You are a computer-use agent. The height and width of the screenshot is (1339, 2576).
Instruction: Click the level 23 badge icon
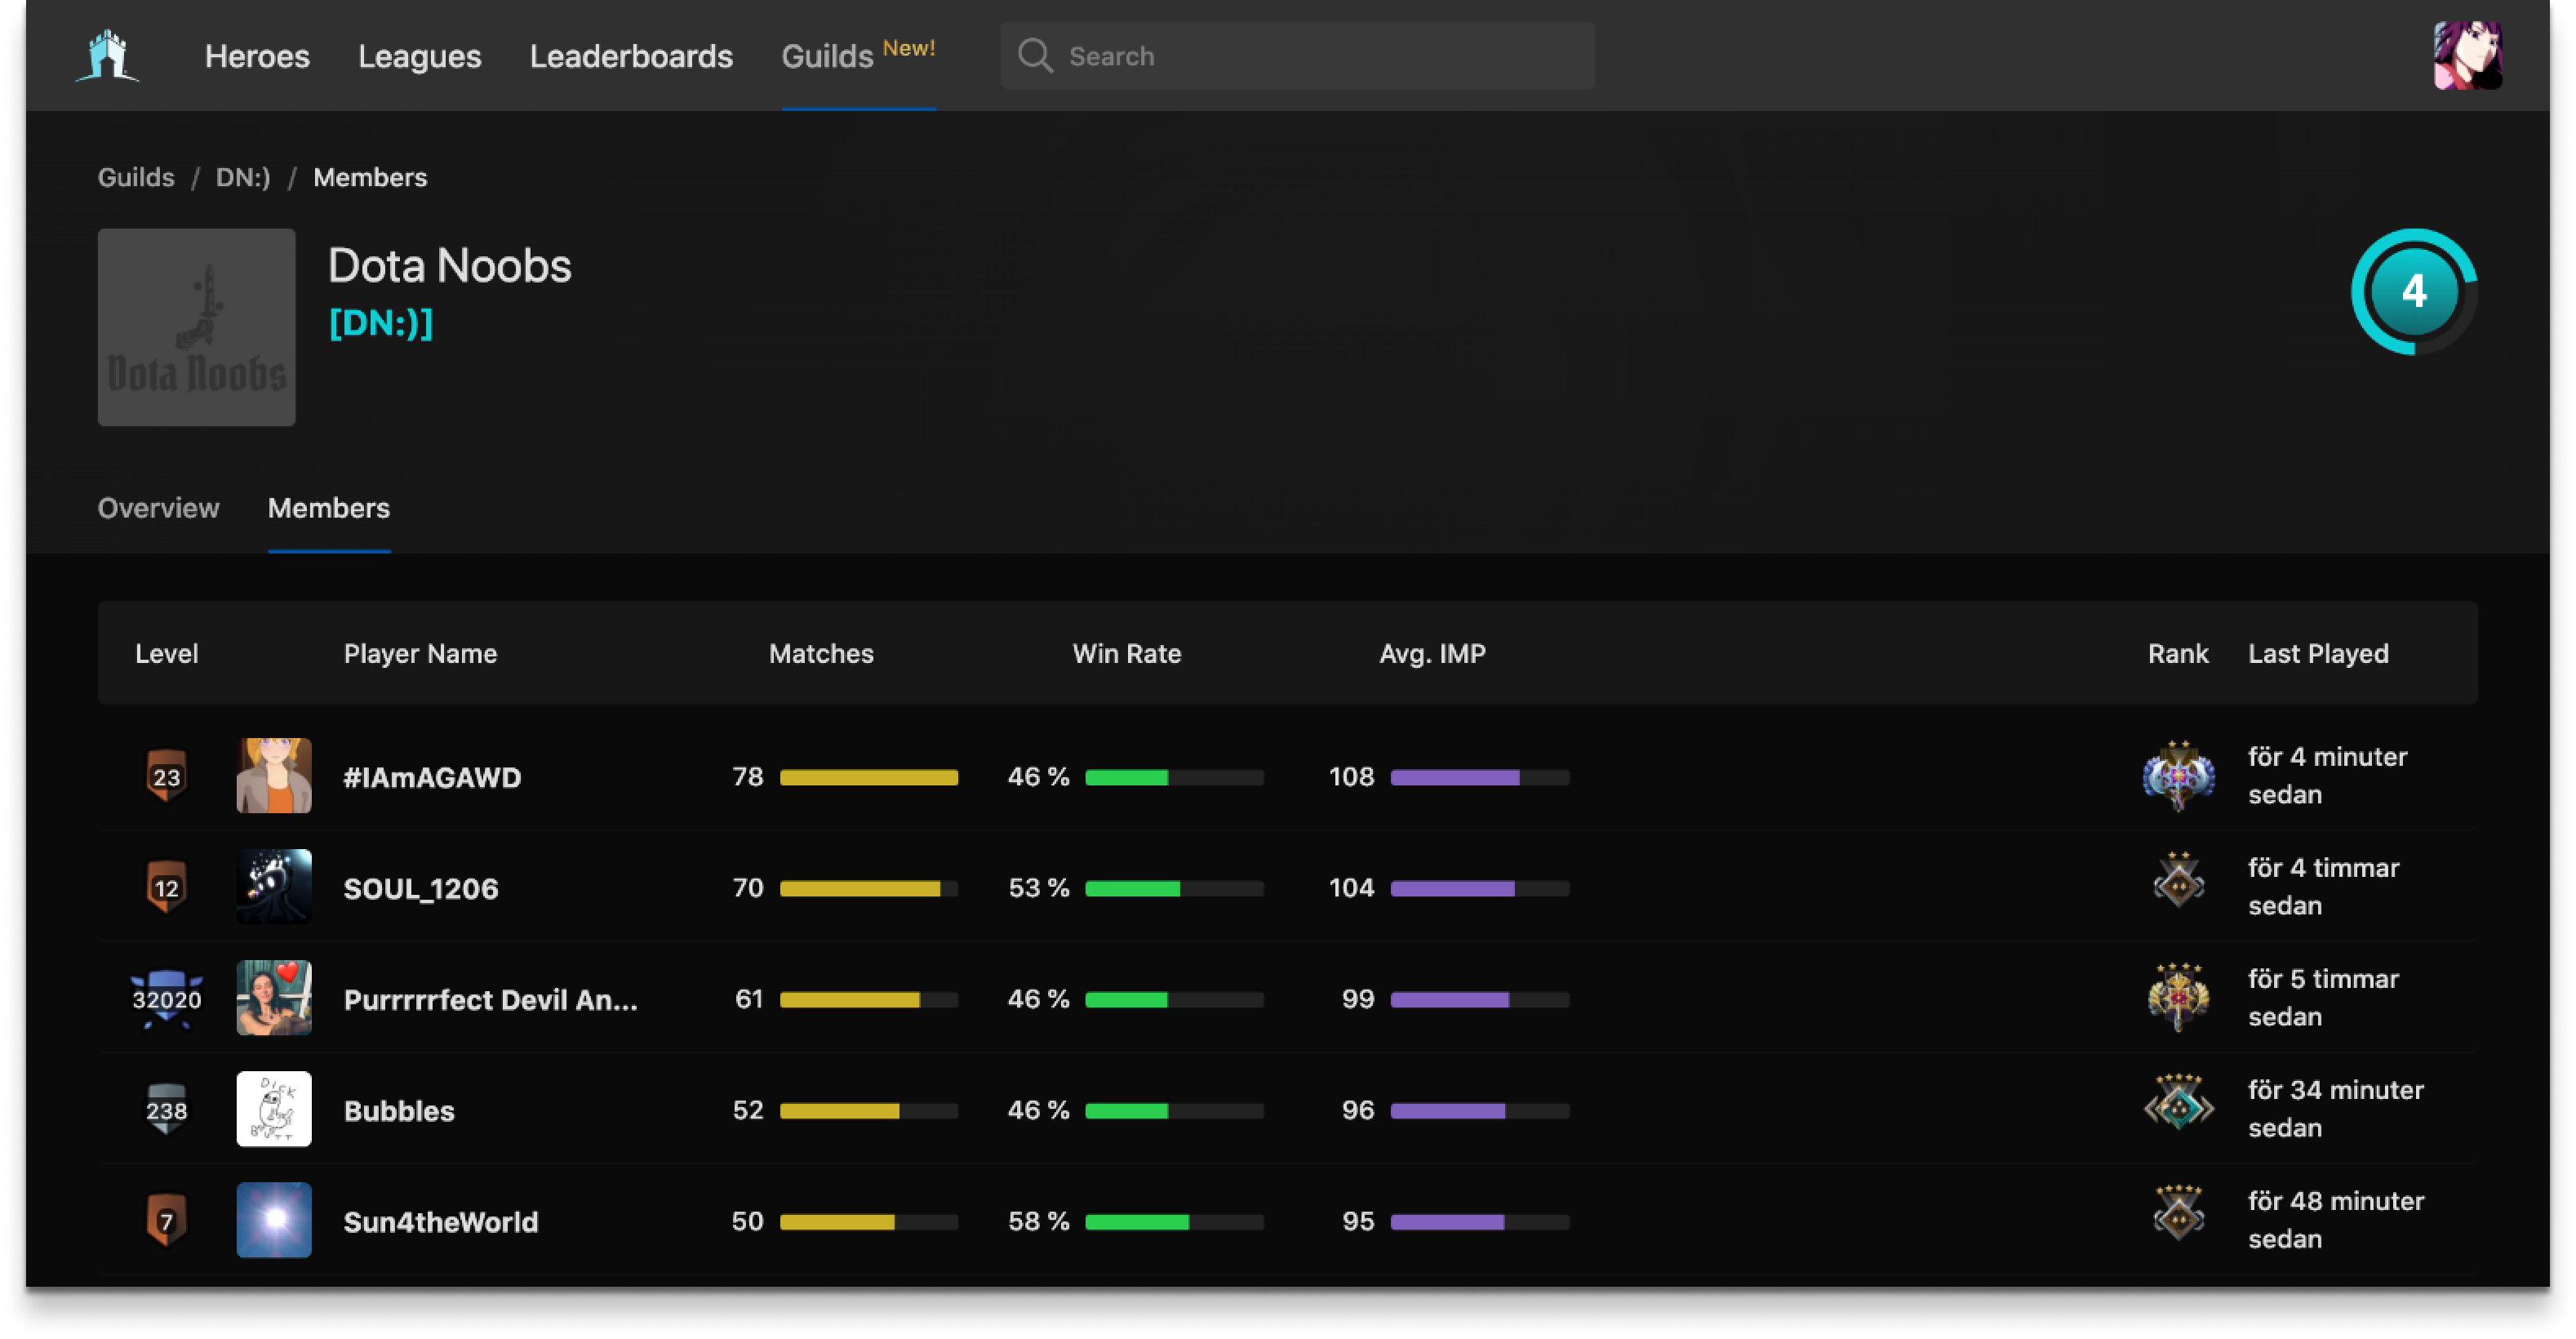click(x=166, y=776)
